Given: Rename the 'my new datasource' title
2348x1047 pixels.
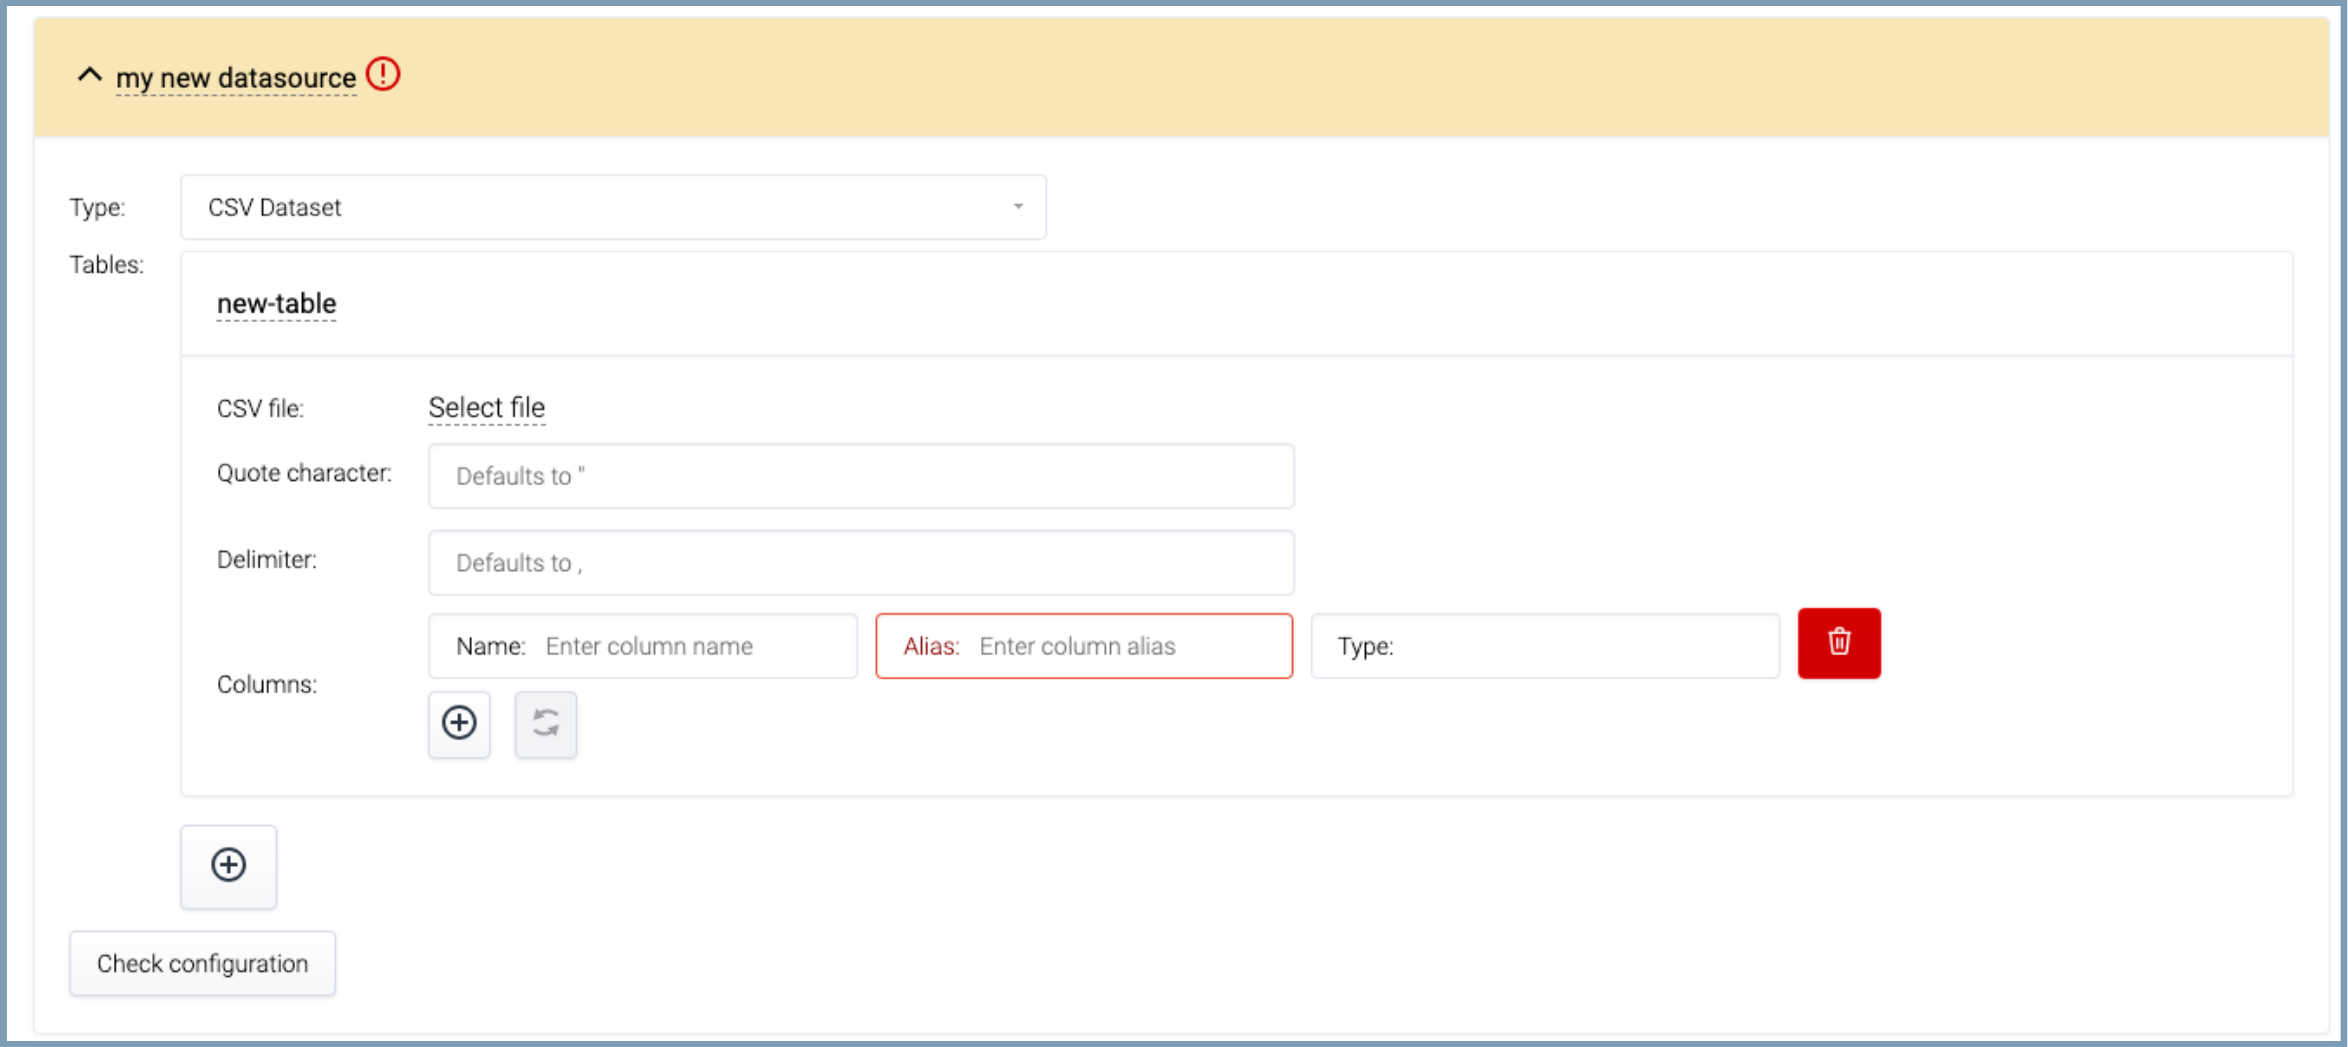Looking at the screenshot, I should pos(236,78).
